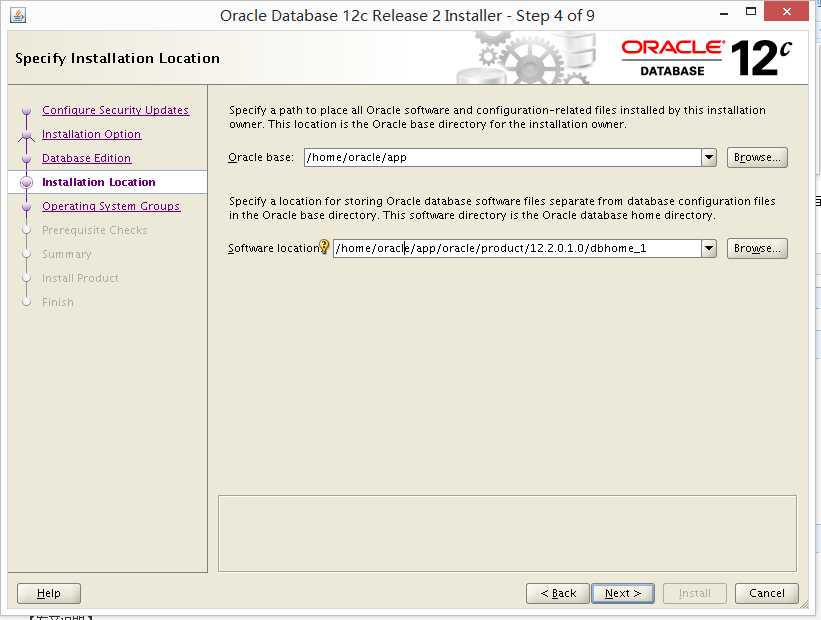The height and width of the screenshot is (620, 821).
Task: Click the Java icon in the title bar
Action: 18,15
